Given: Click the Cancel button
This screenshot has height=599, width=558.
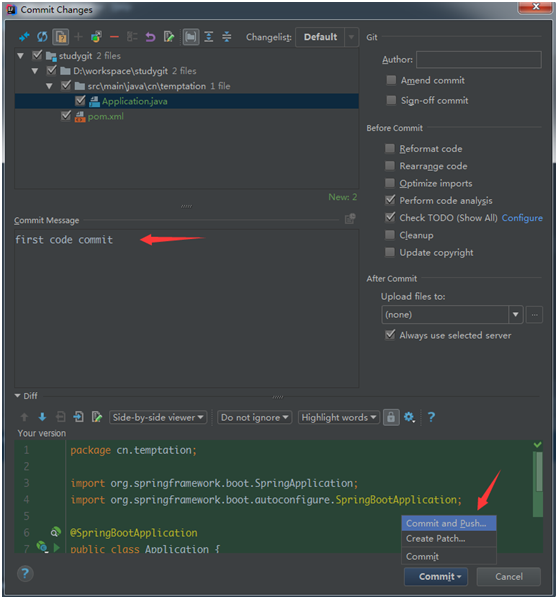Looking at the screenshot, I should pos(509,576).
